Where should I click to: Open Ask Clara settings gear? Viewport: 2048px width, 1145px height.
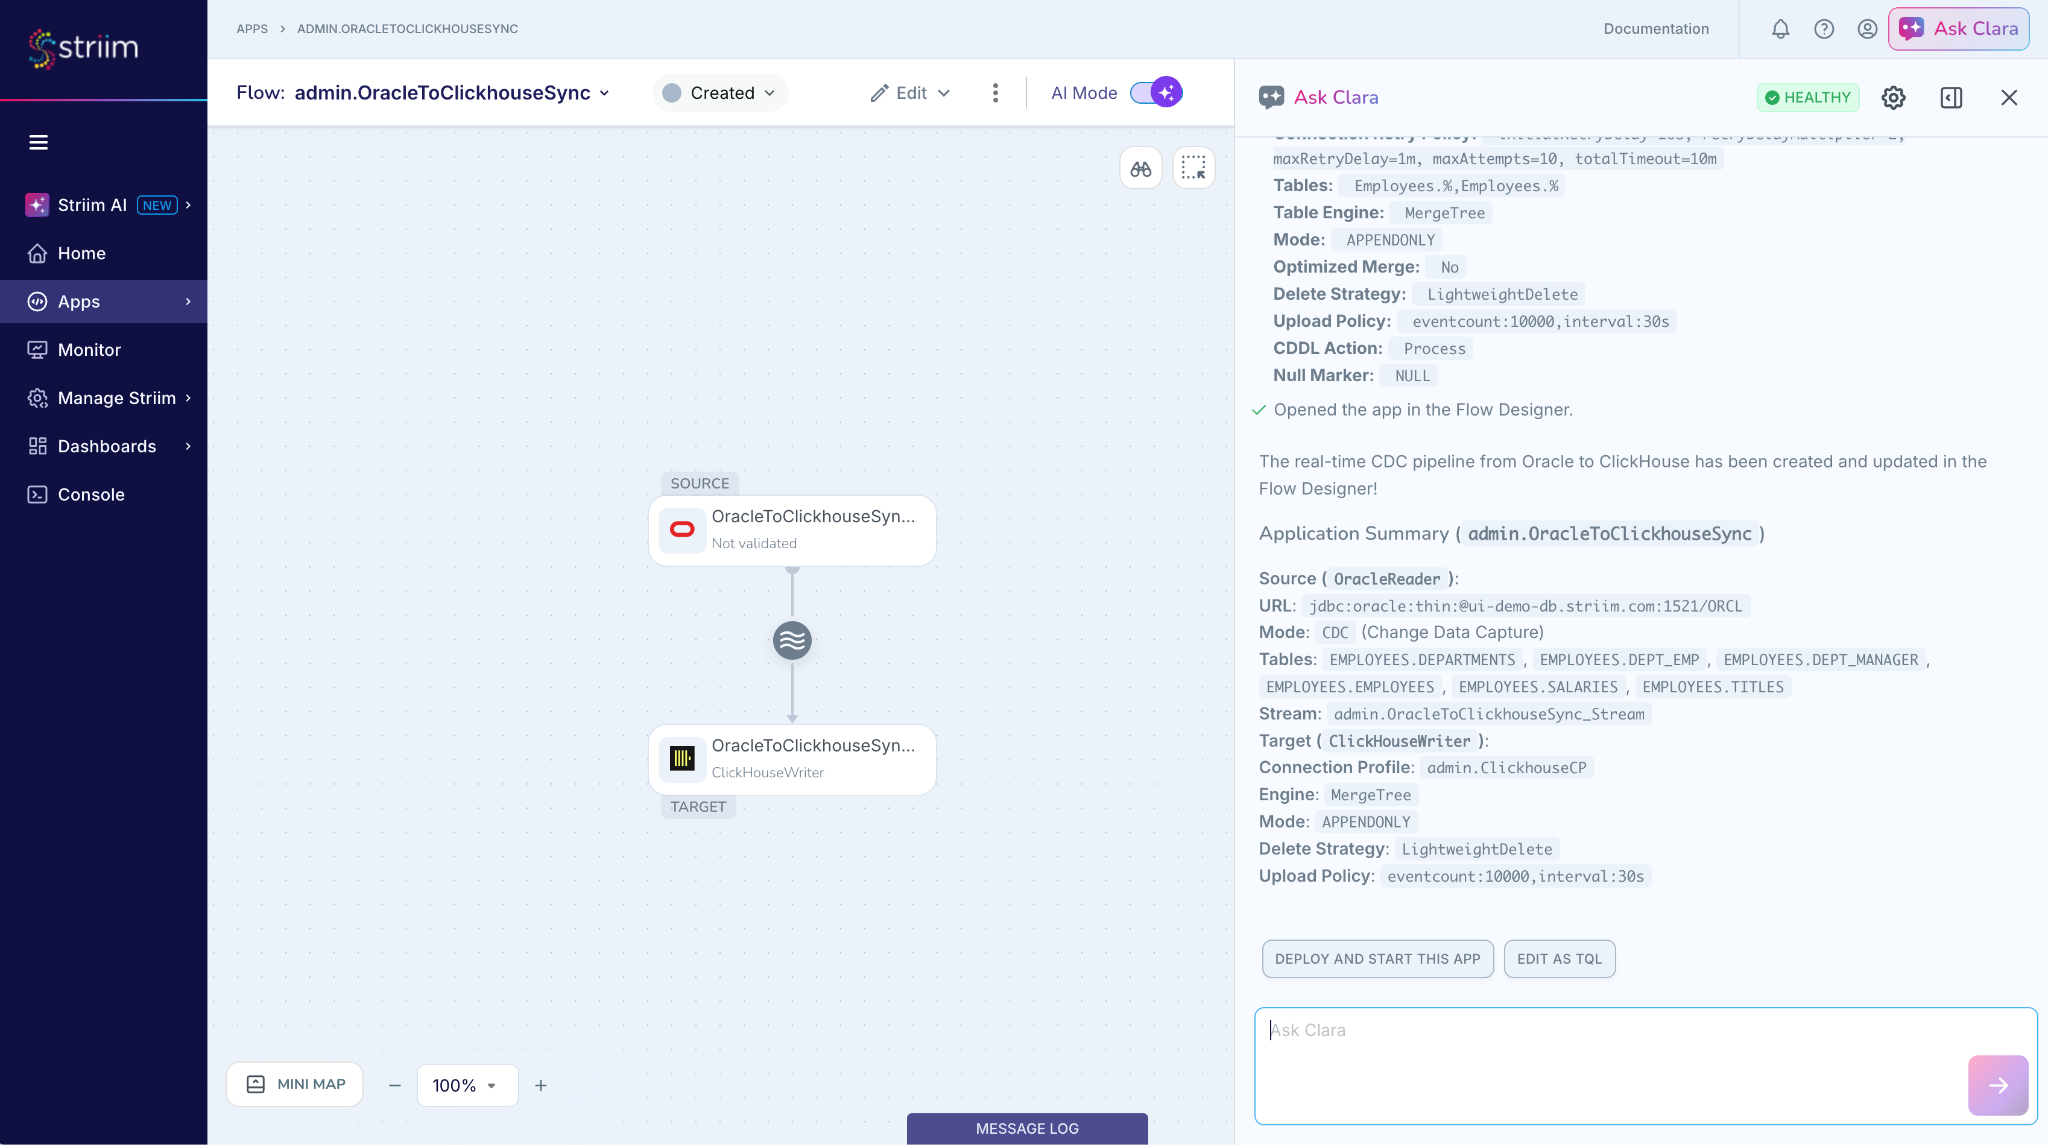pos(1893,97)
